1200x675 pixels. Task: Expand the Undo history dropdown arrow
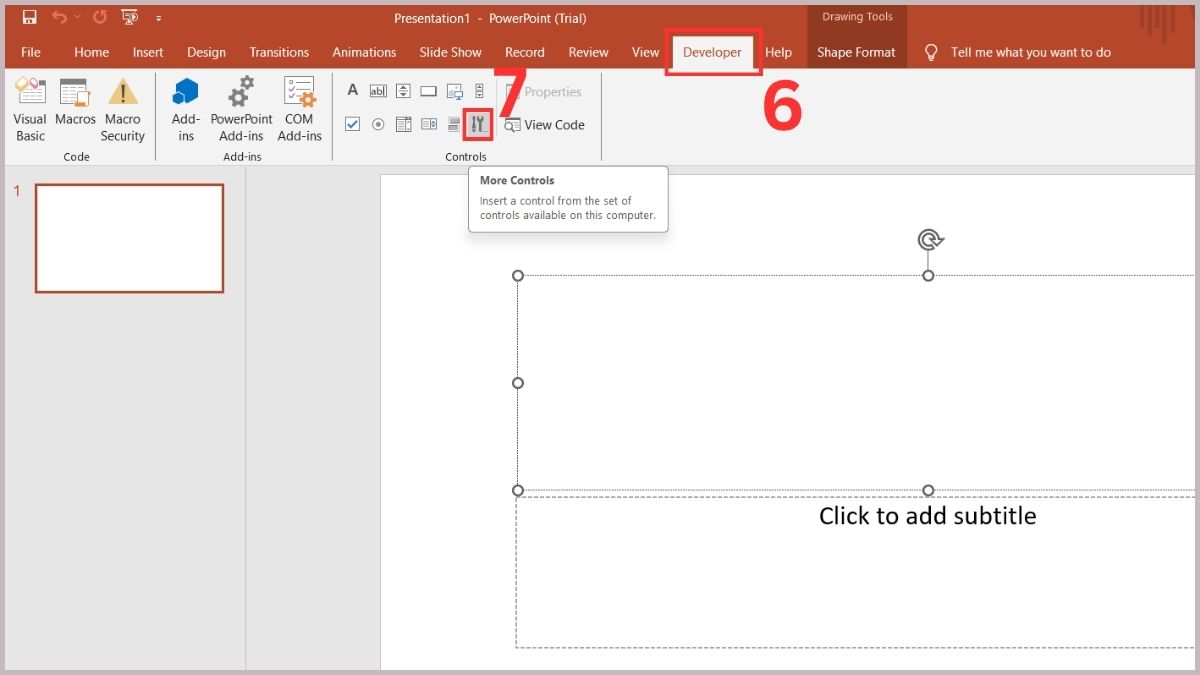(x=78, y=18)
